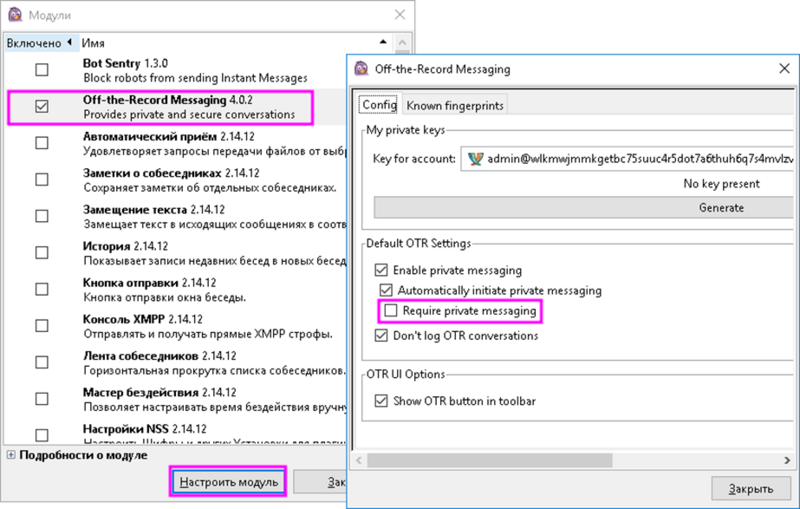Enable the Автоматический приём plugin checkbox
The height and width of the screenshot is (509, 800).
pos(42,143)
